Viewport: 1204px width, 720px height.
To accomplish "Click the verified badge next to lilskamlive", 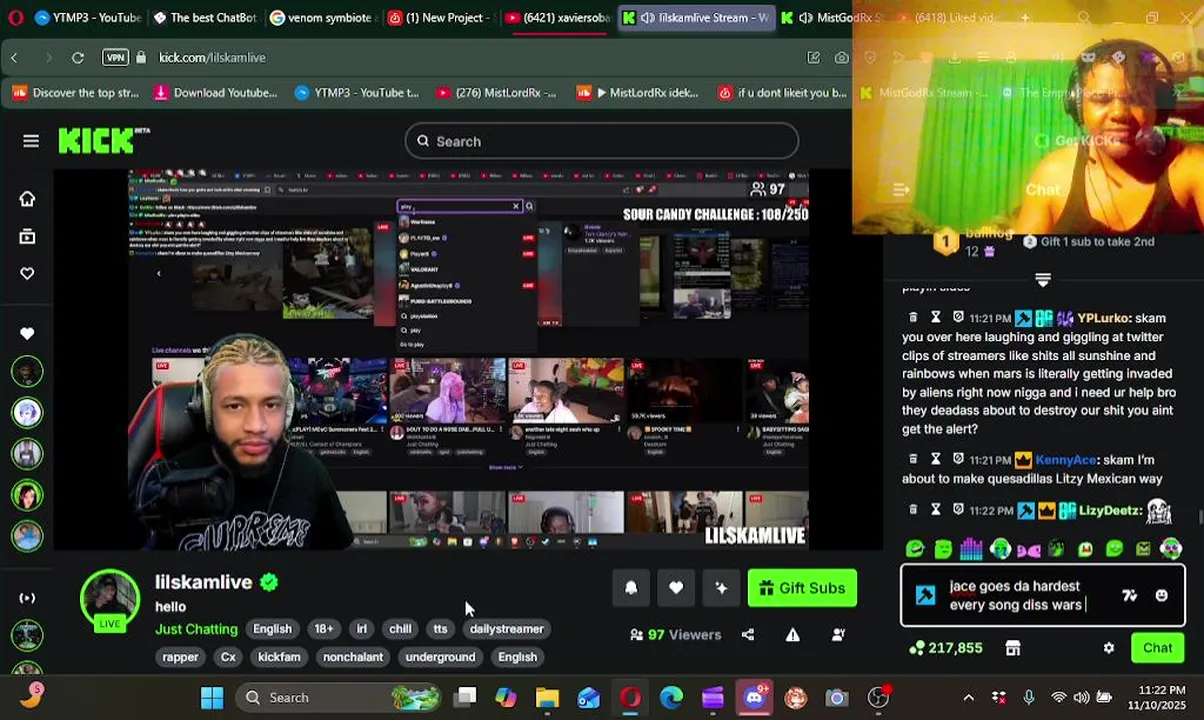I will pos(268,582).
